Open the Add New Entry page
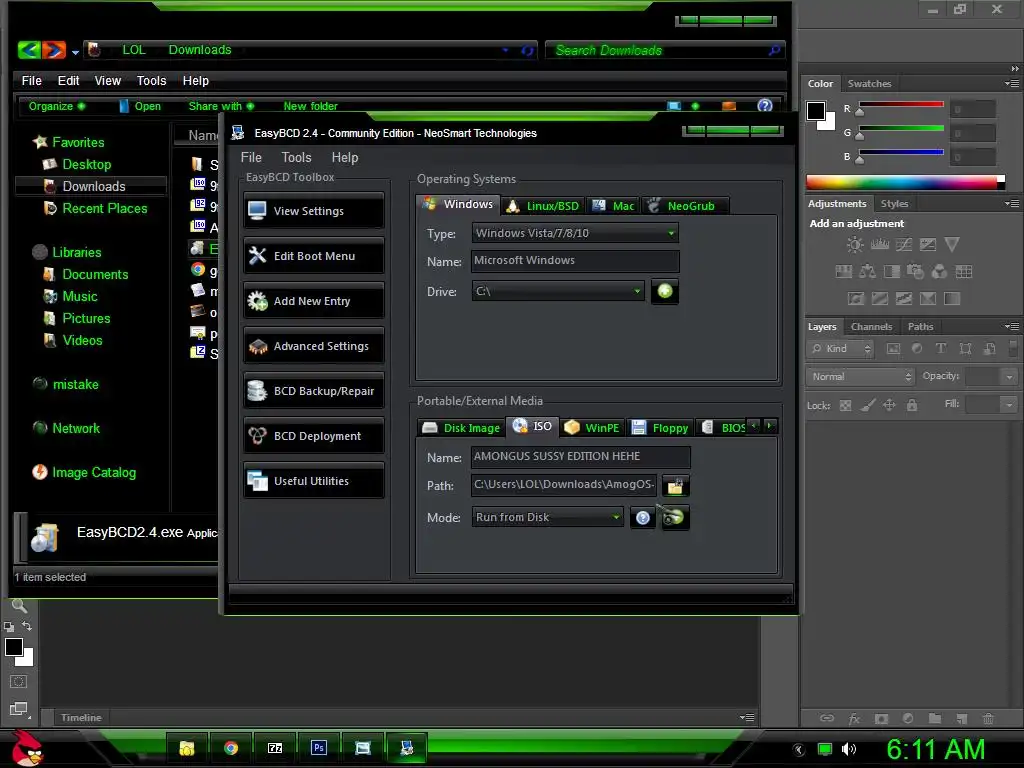 pos(313,301)
